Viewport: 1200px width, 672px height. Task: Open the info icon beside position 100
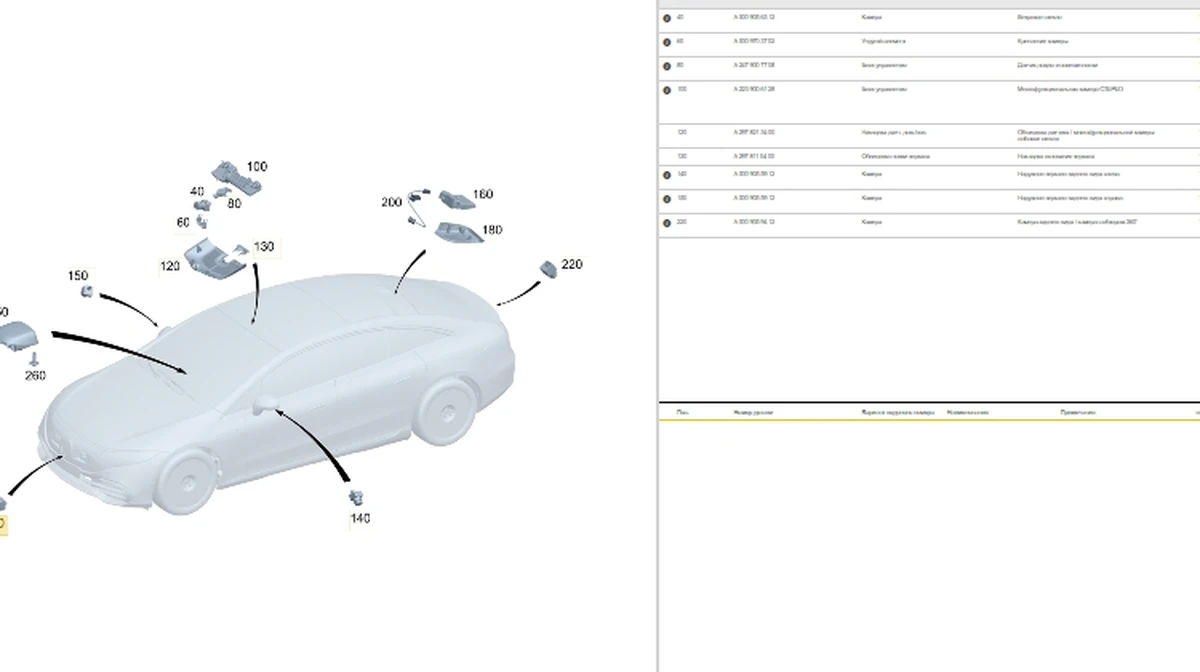pos(667,90)
